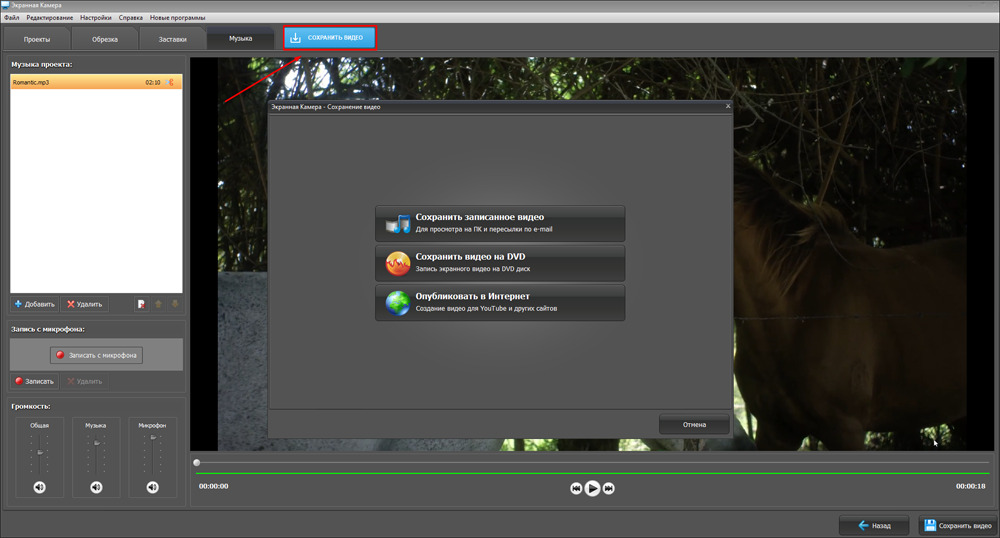Click the Назад button
1000x538 pixels.
(874, 525)
